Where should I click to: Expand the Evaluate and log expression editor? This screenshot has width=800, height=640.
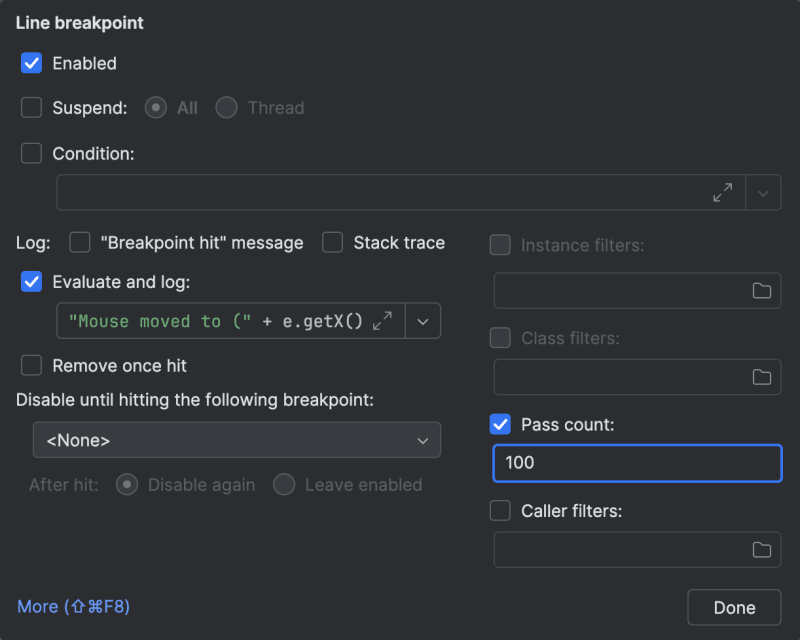point(382,321)
